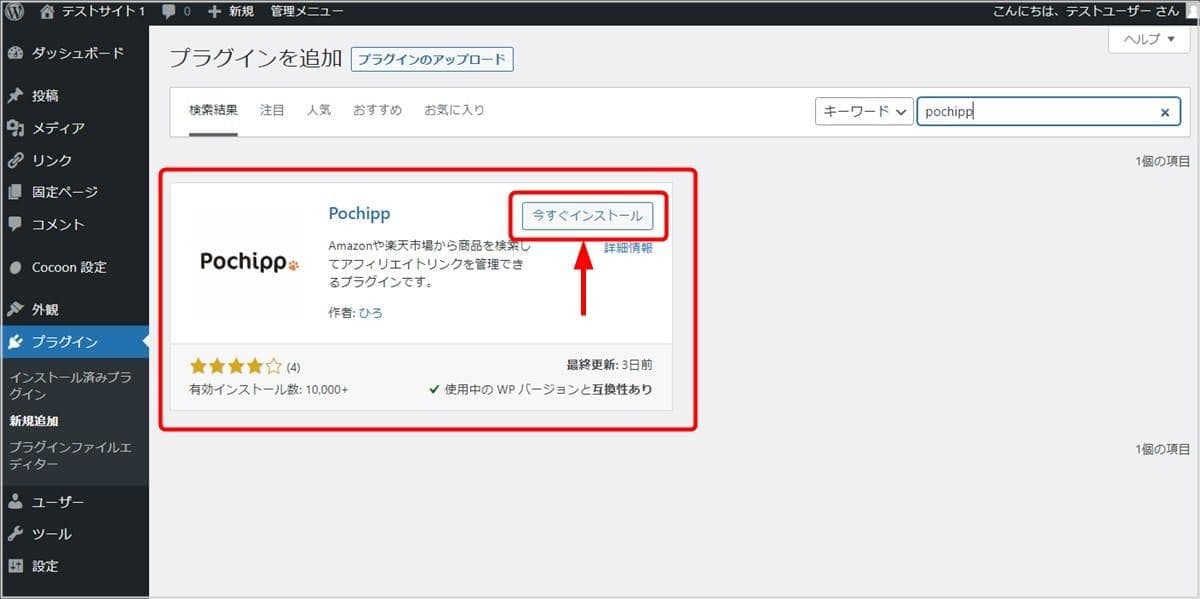Click the star rating of Pochipp
The image size is (1200, 599).
[x=236, y=366]
